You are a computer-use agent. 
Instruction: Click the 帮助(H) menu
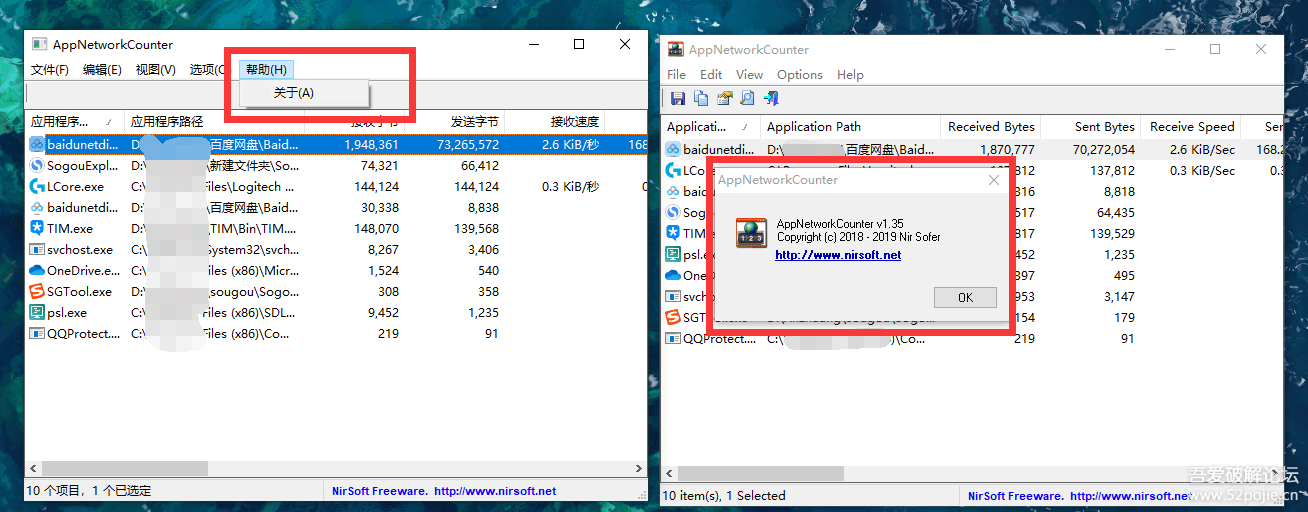coord(267,69)
